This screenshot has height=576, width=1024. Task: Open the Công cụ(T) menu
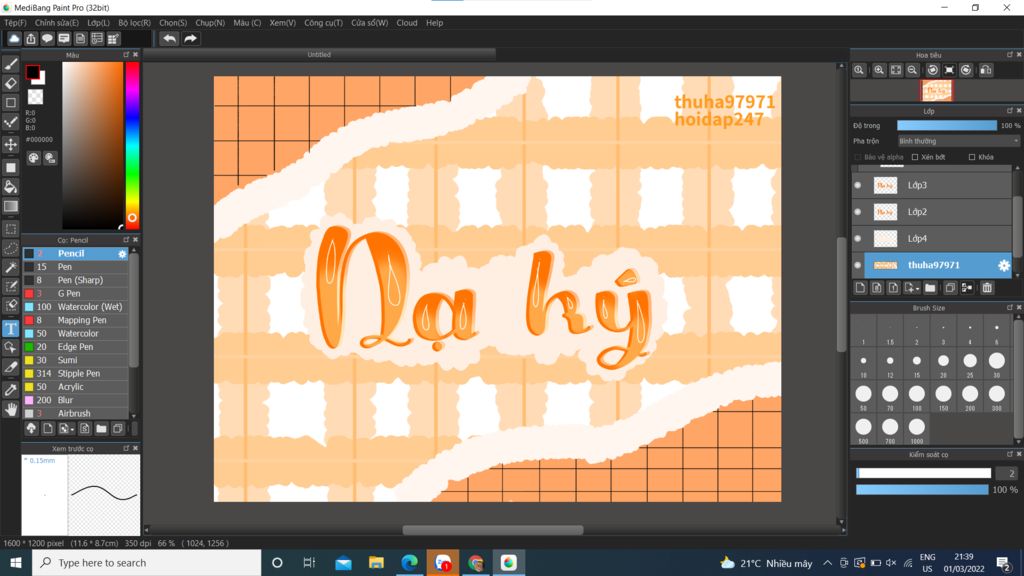pyautogui.click(x=323, y=23)
